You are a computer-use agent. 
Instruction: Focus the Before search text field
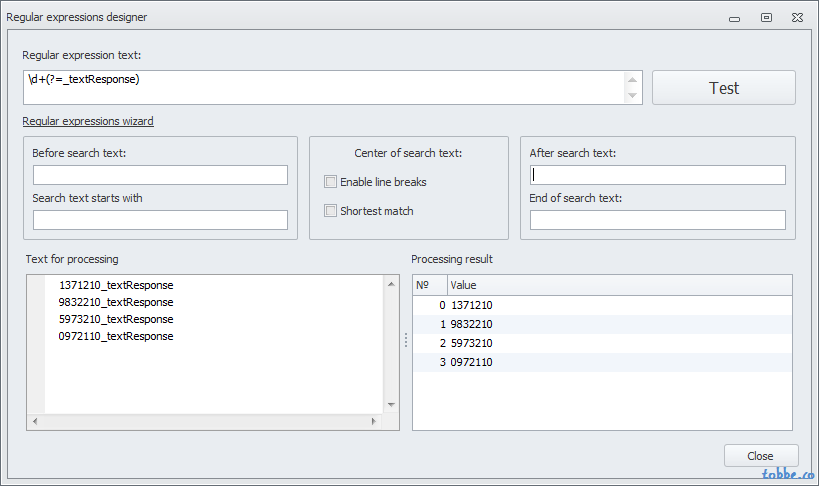pos(160,175)
